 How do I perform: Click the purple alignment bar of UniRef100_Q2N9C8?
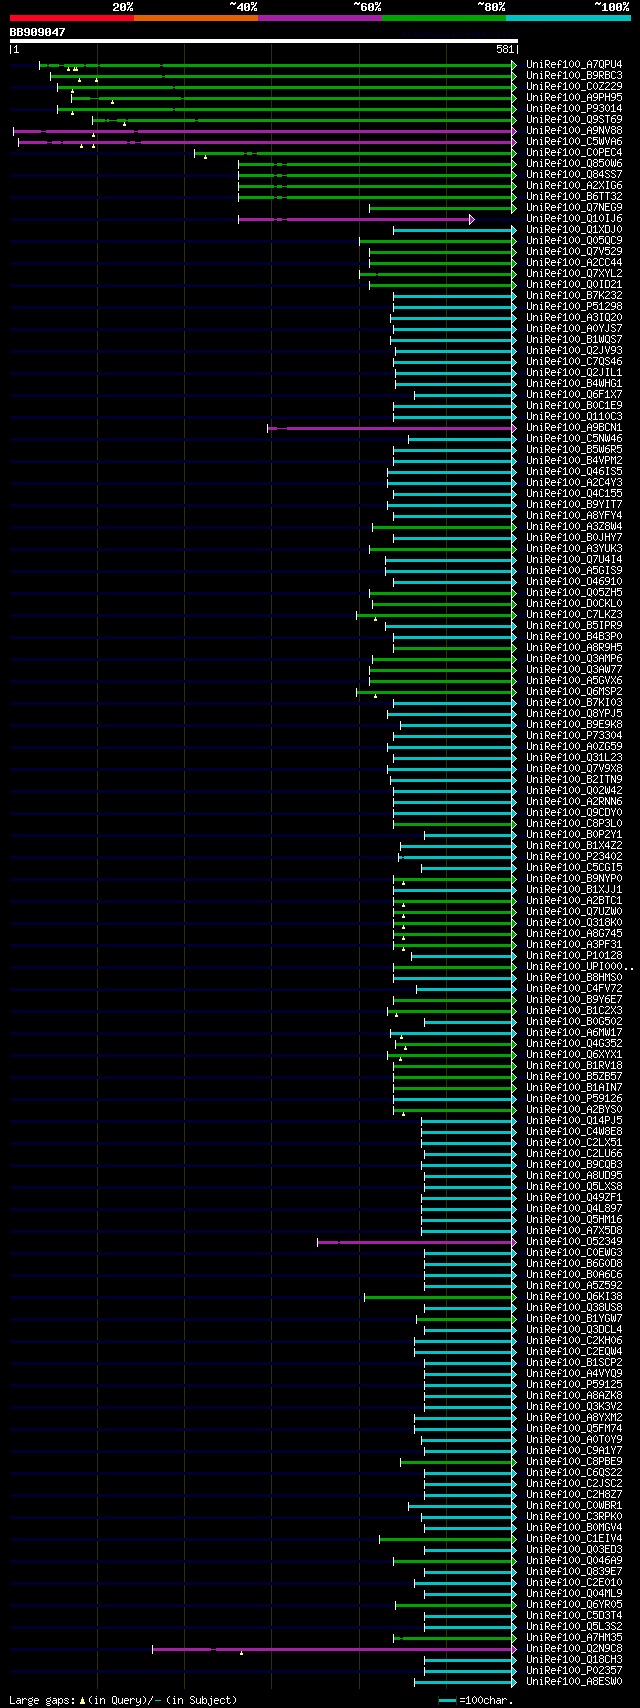[334, 1649]
